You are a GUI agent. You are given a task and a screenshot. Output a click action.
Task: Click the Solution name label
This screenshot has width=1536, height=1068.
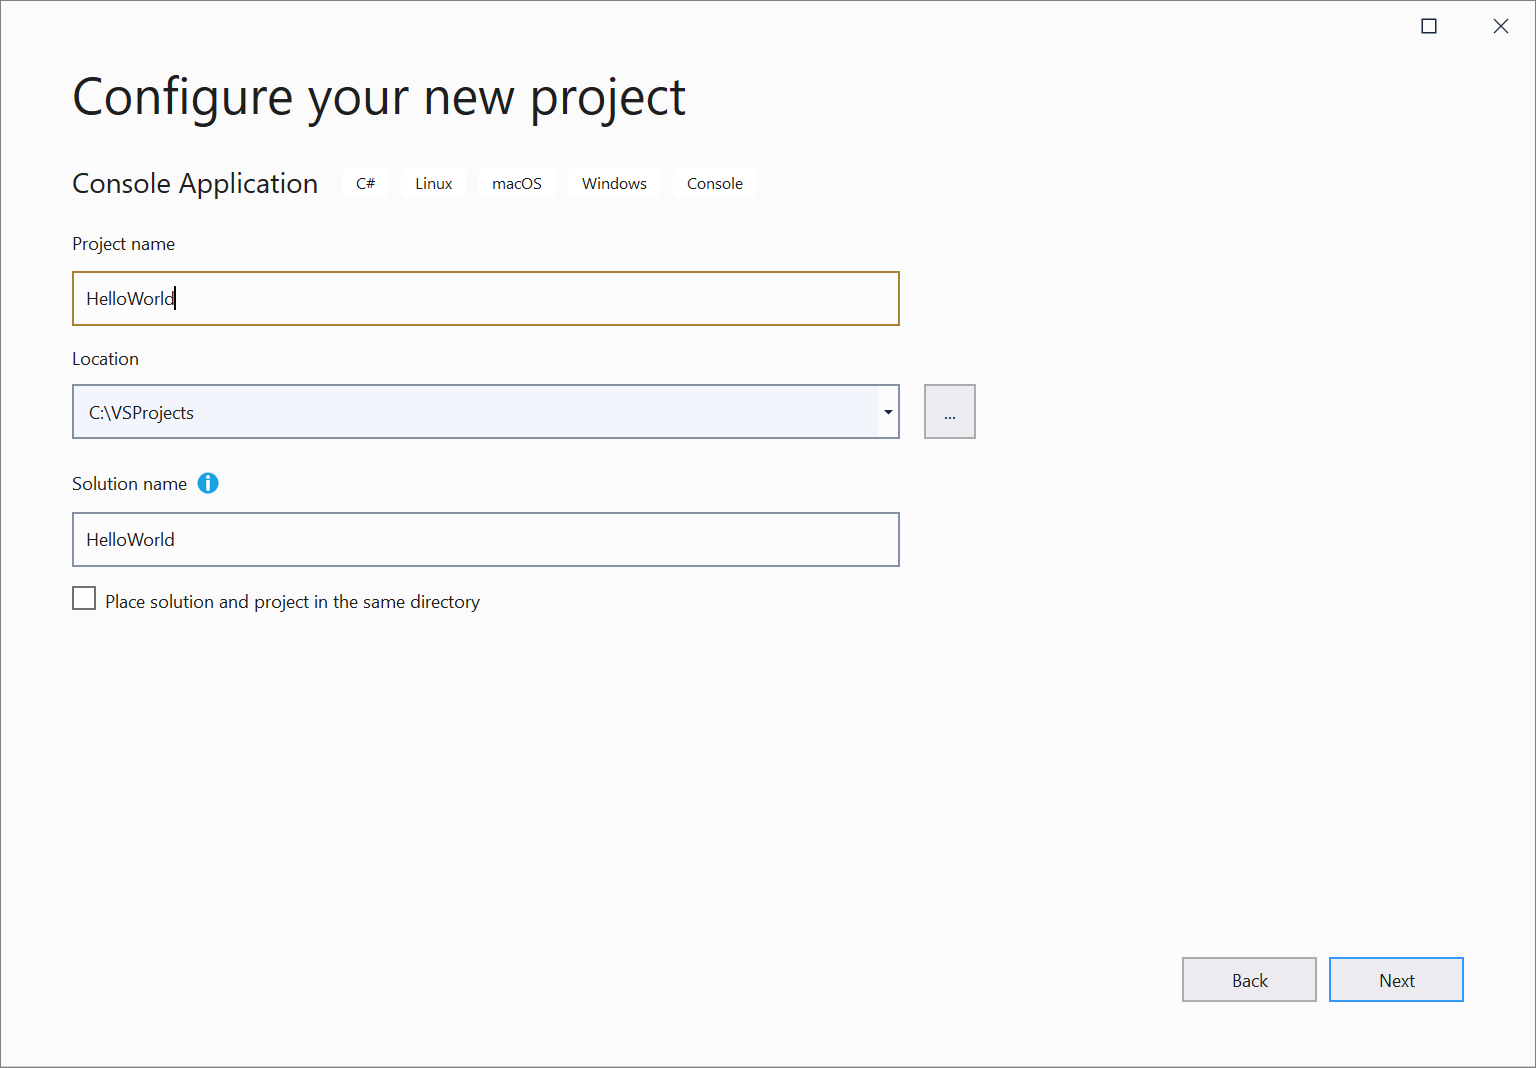click(129, 483)
